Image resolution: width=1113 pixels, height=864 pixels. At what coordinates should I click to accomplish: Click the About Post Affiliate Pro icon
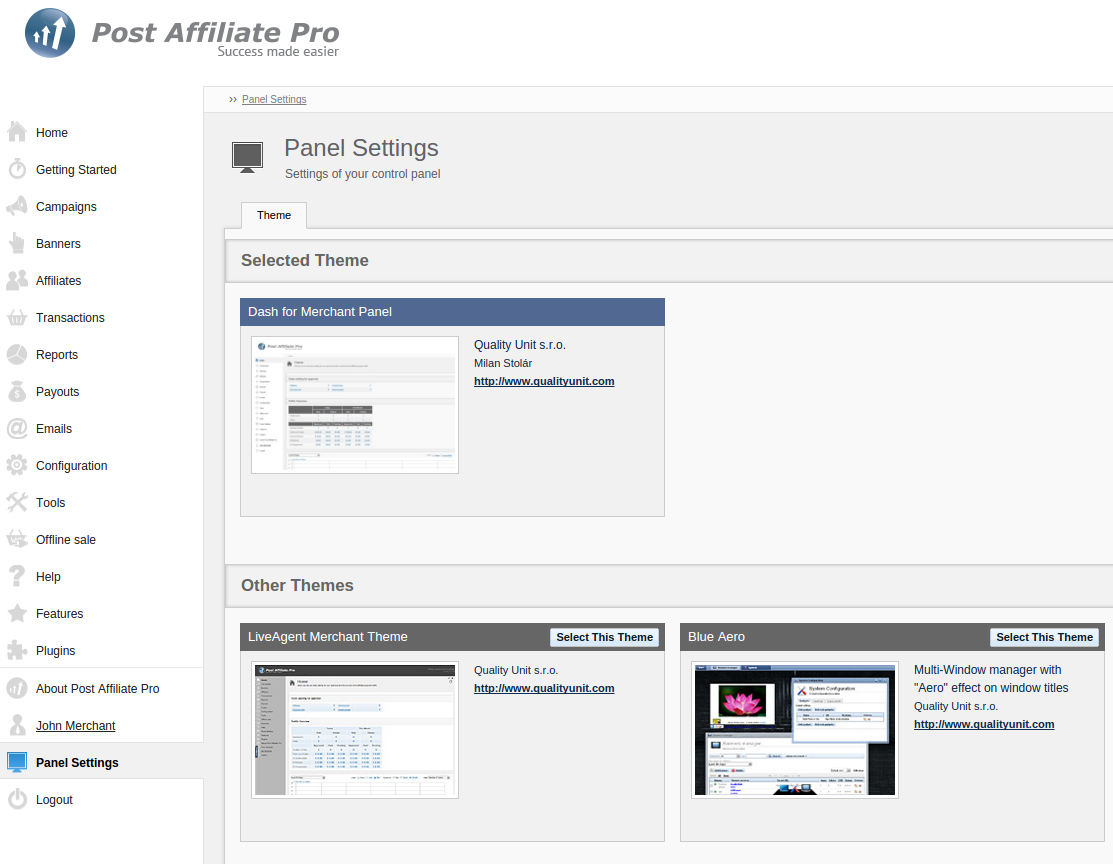tap(17, 688)
